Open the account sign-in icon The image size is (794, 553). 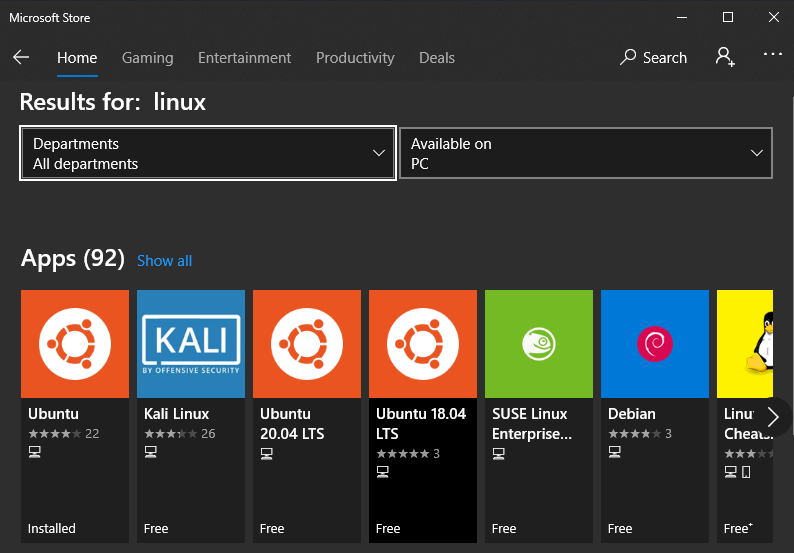pos(725,57)
